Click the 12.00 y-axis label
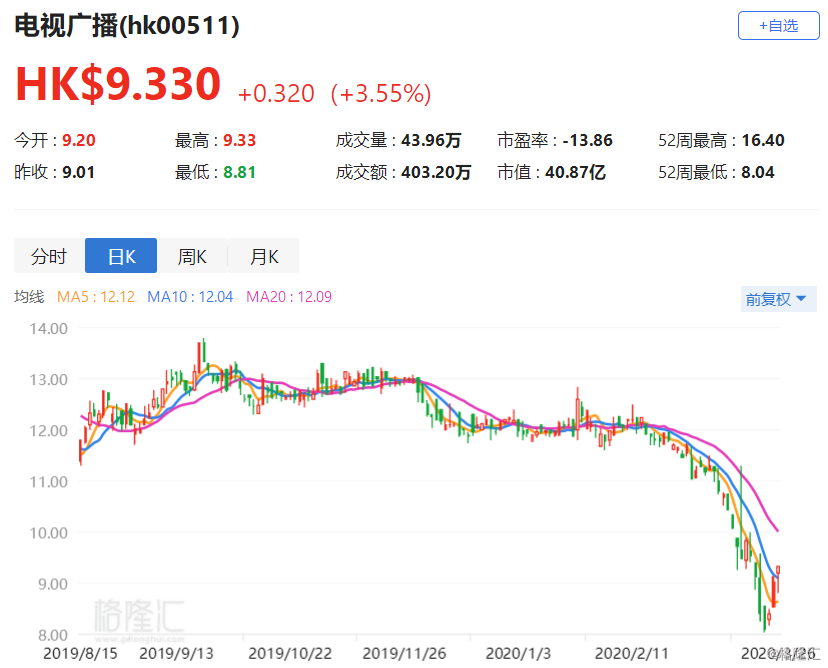 click(x=49, y=431)
